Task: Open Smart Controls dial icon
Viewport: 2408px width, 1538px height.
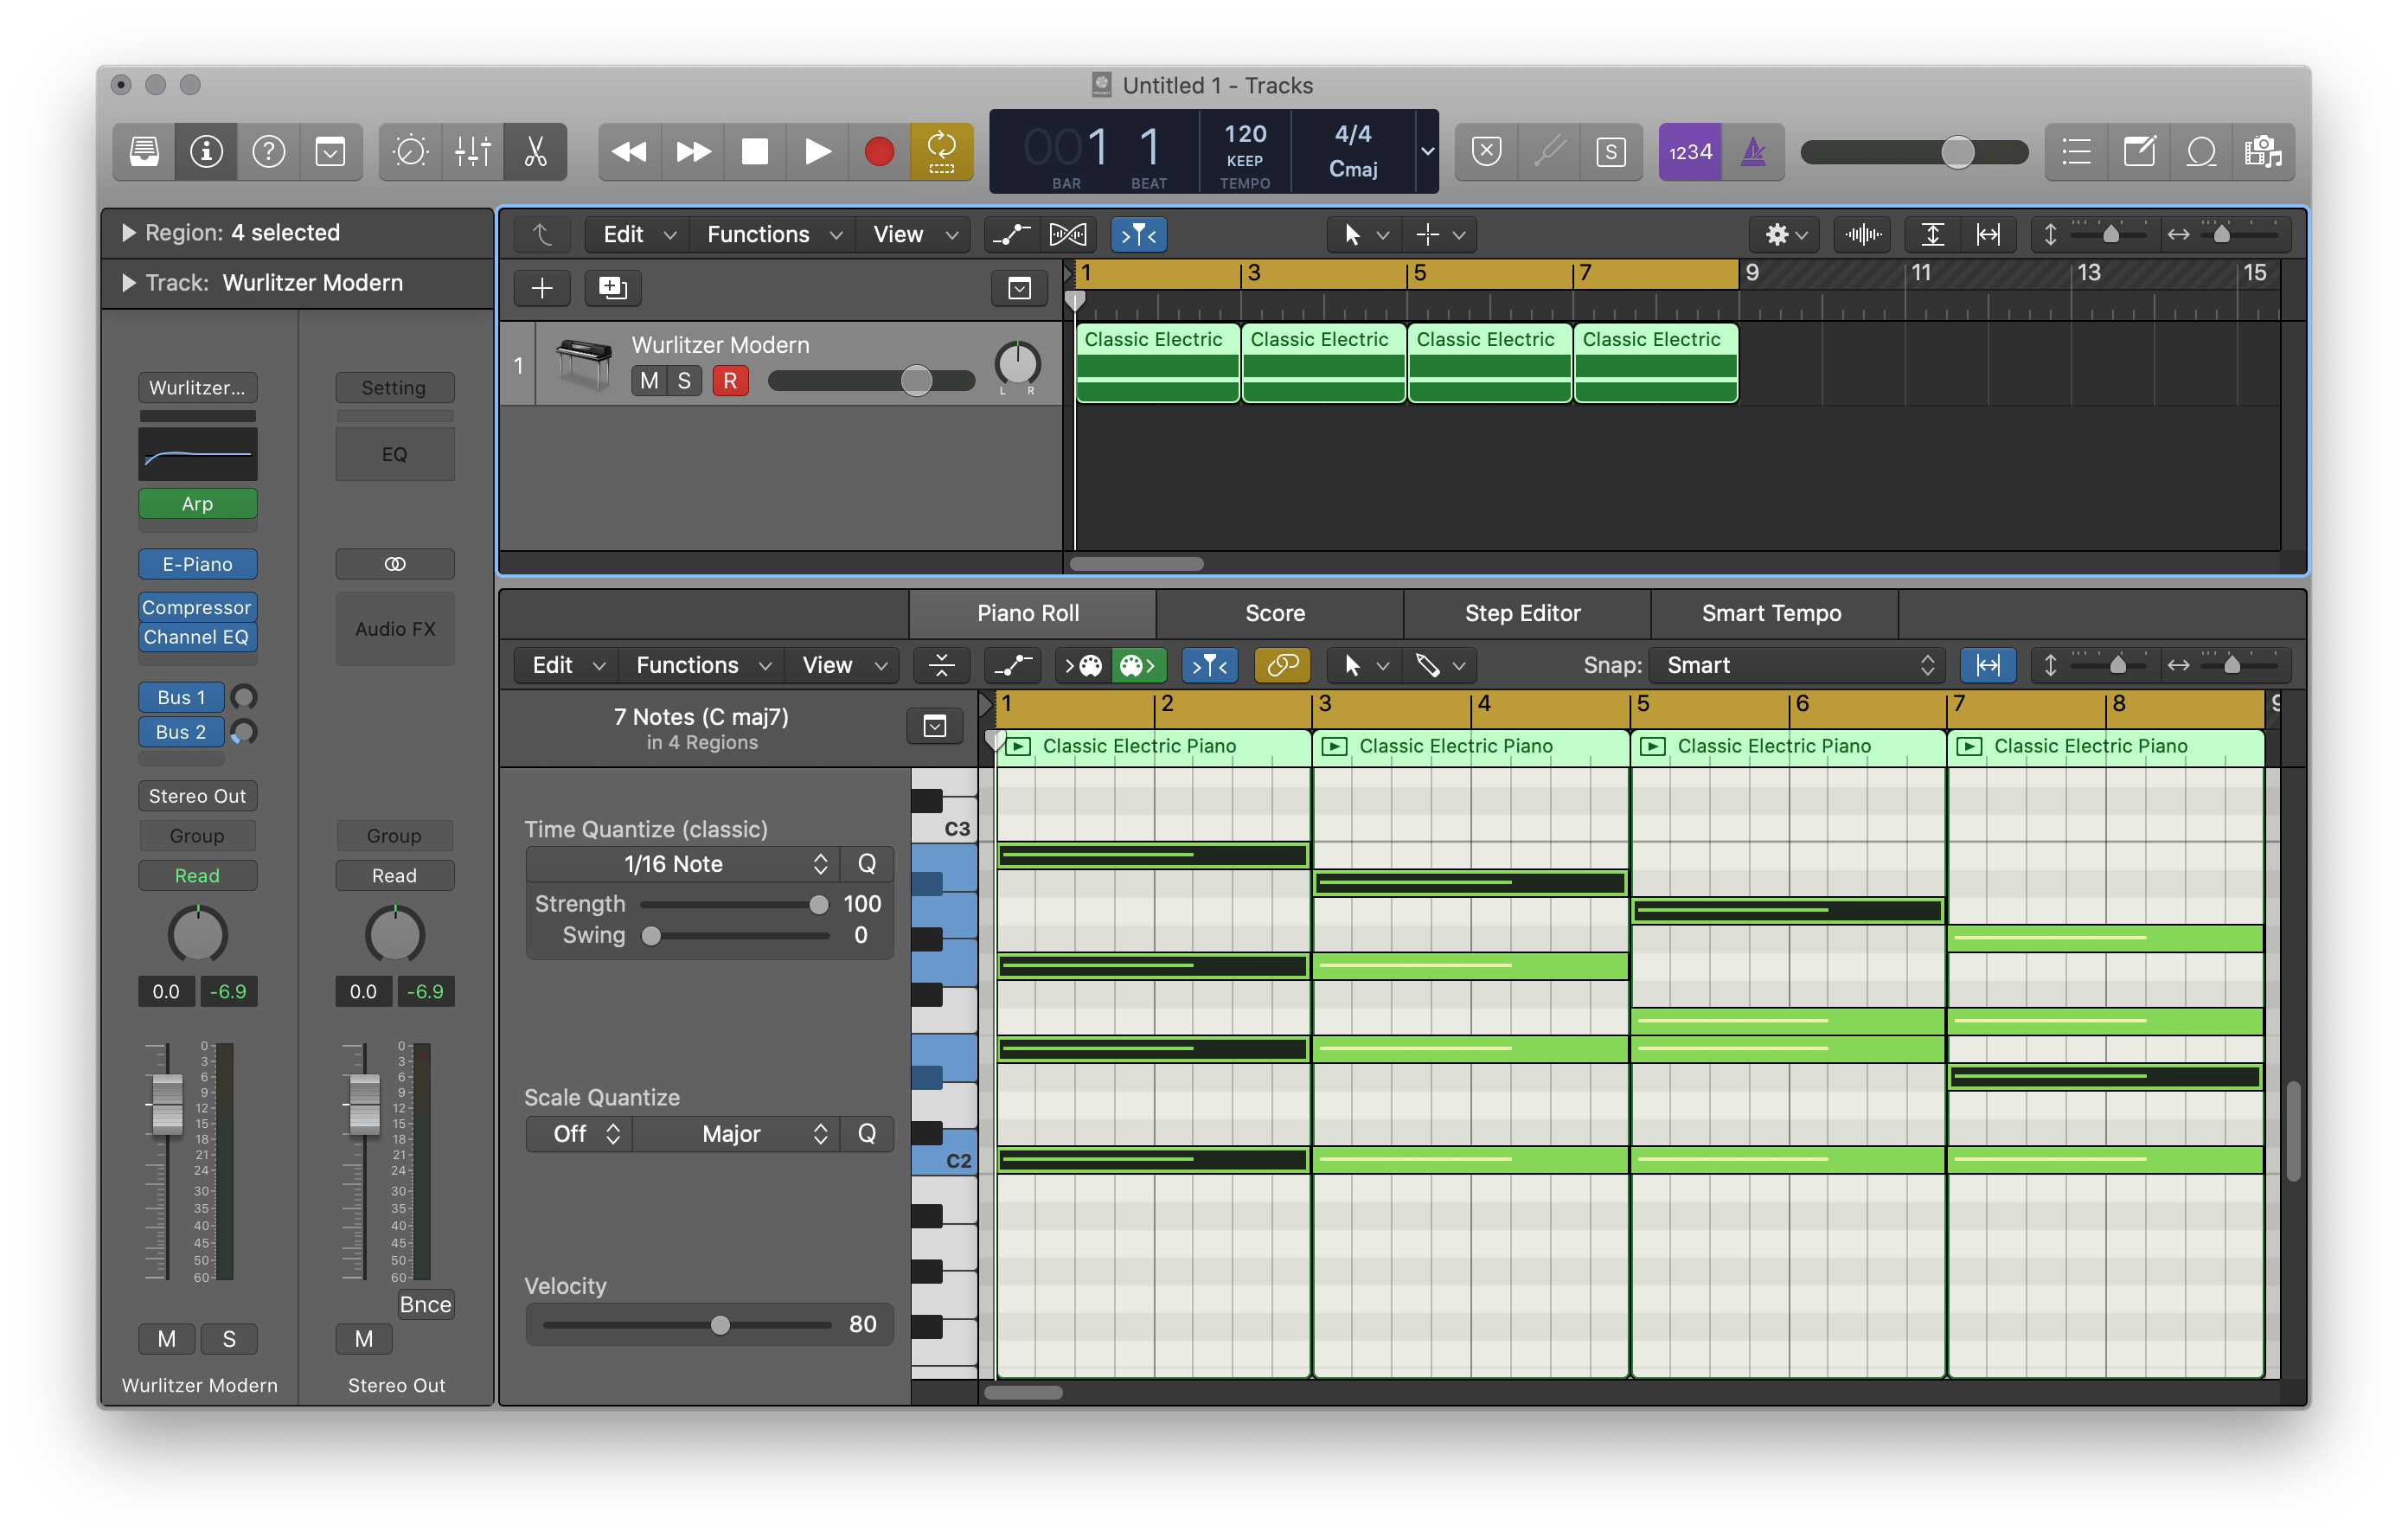Action: coord(410,152)
